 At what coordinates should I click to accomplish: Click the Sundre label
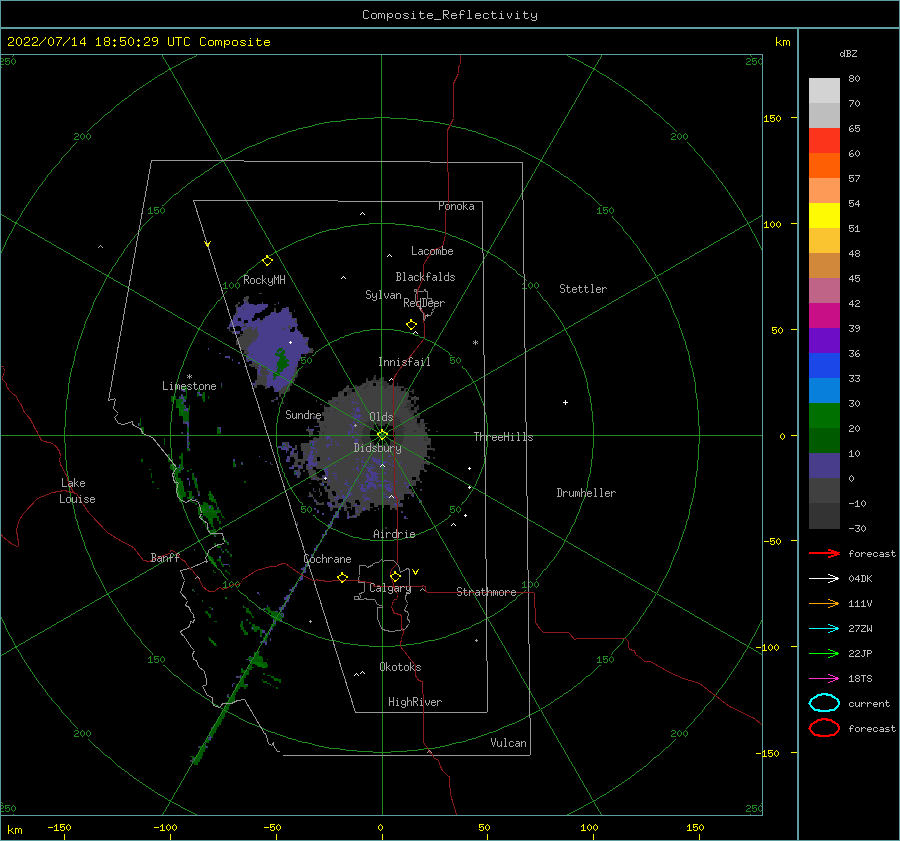click(303, 415)
